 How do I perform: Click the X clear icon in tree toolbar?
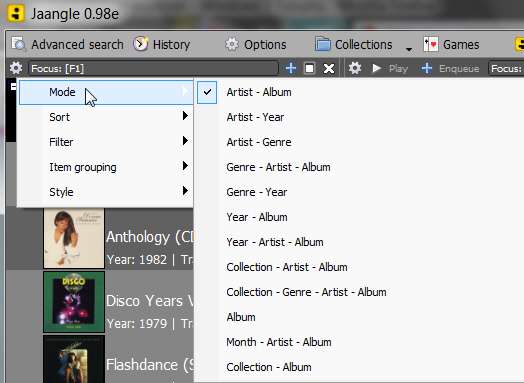[x=329, y=69]
